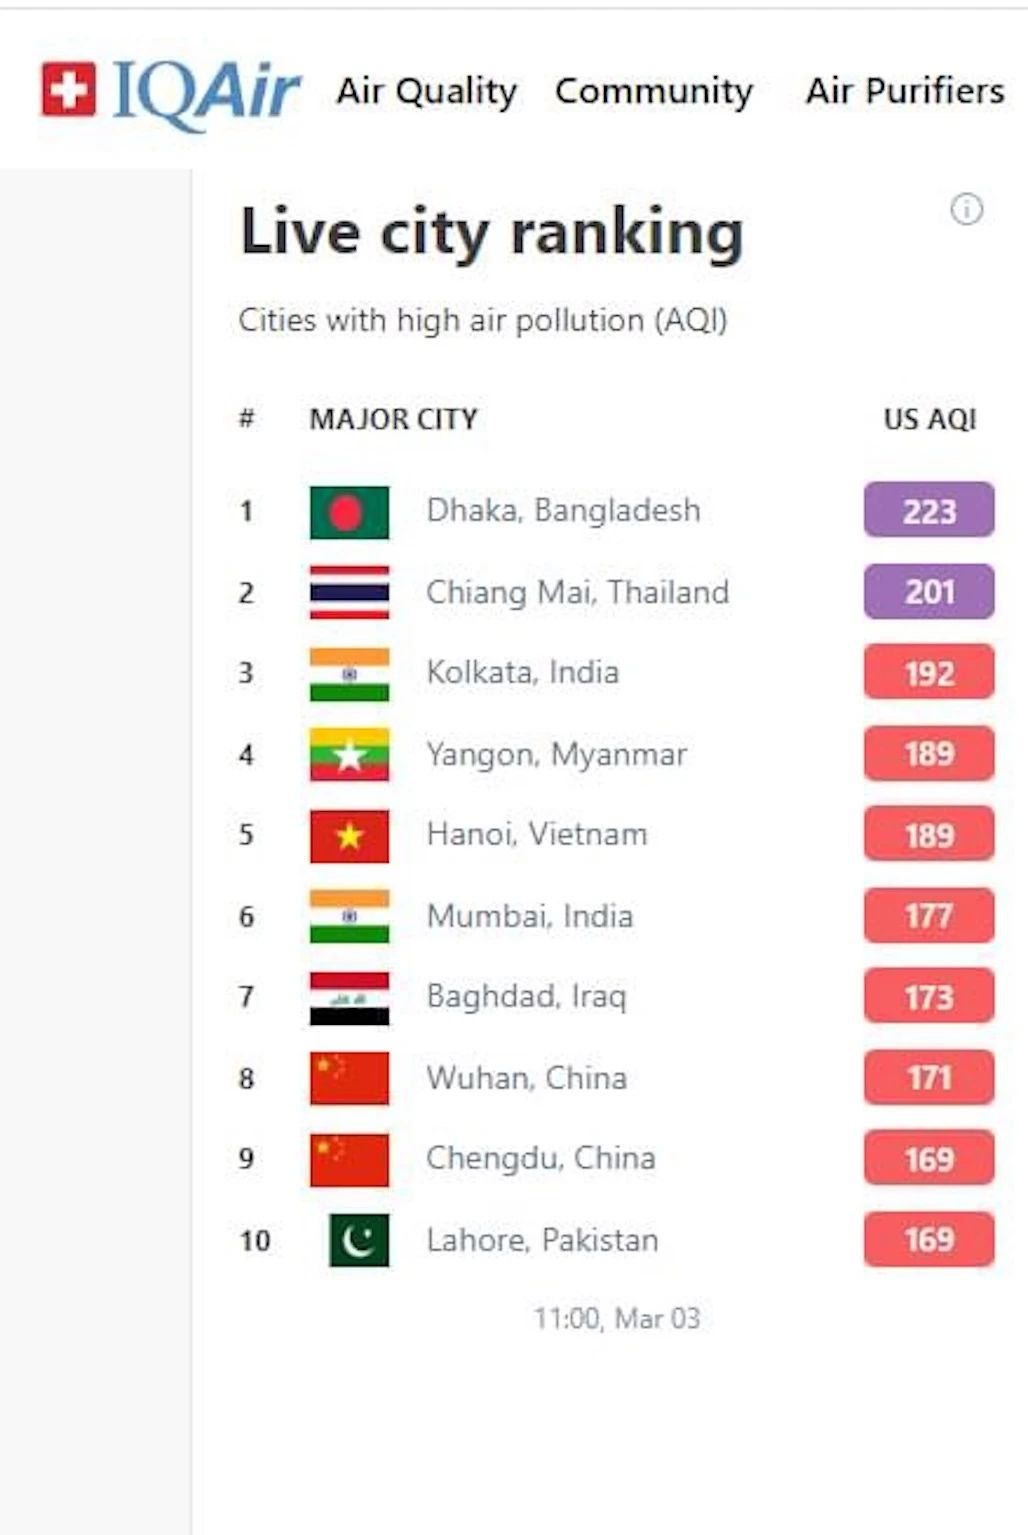Open the Community menu
This screenshot has width=1028, height=1535.
(x=654, y=91)
